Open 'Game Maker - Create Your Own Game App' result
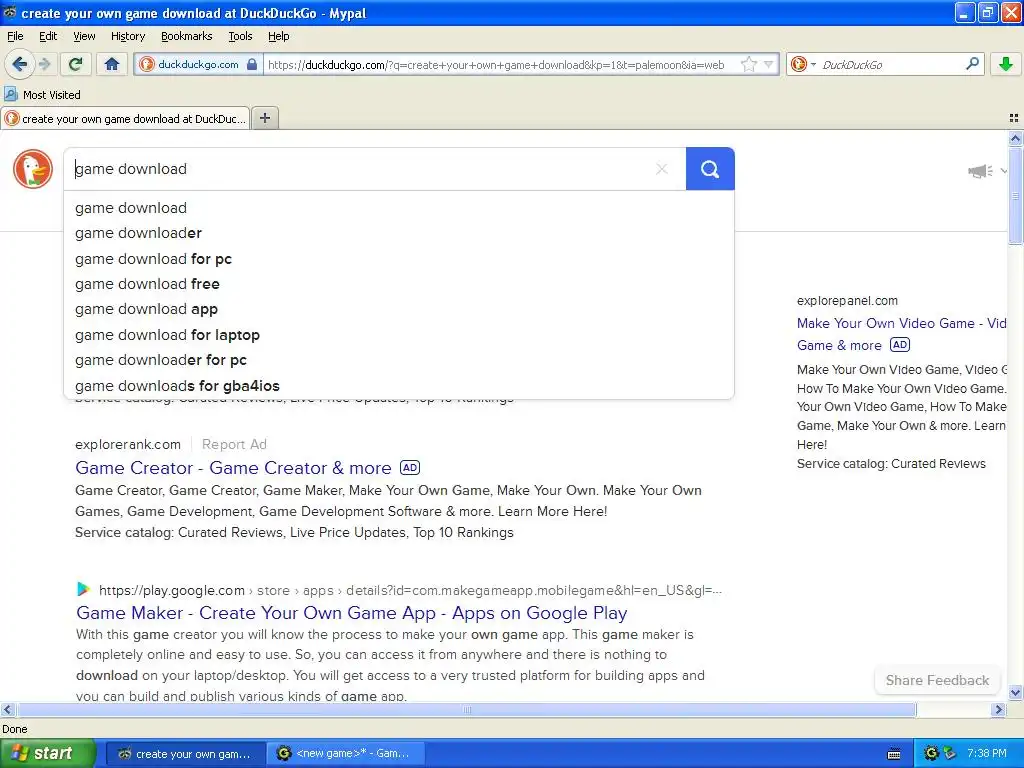Image resolution: width=1024 pixels, height=768 pixels. (x=351, y=613)
